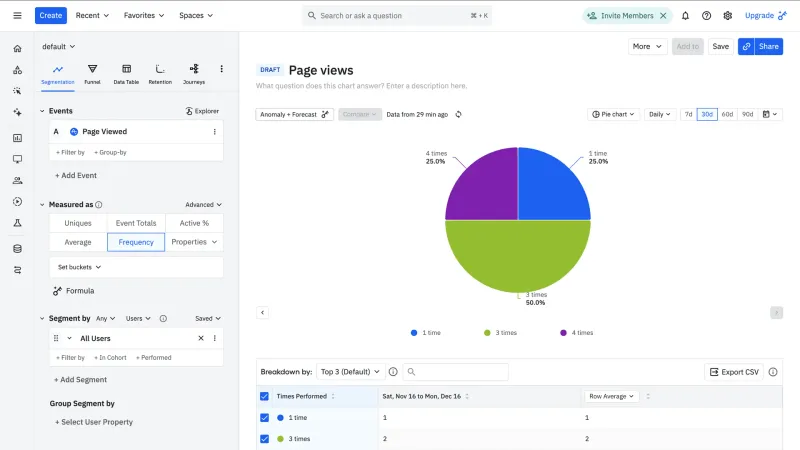Collapse the left panel with arrow
800x450 pixels.
coord(262,312)
